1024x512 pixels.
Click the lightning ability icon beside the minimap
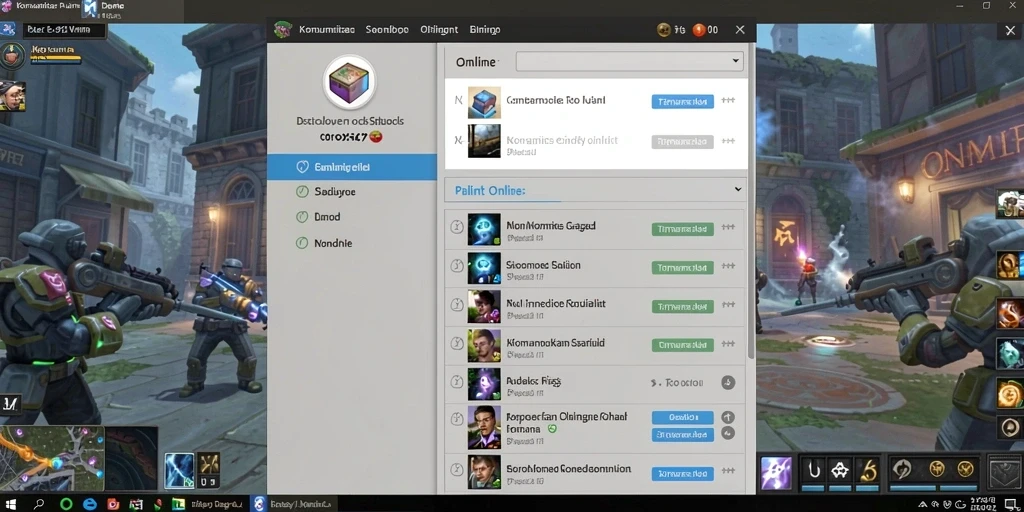(x=180, y=471)
